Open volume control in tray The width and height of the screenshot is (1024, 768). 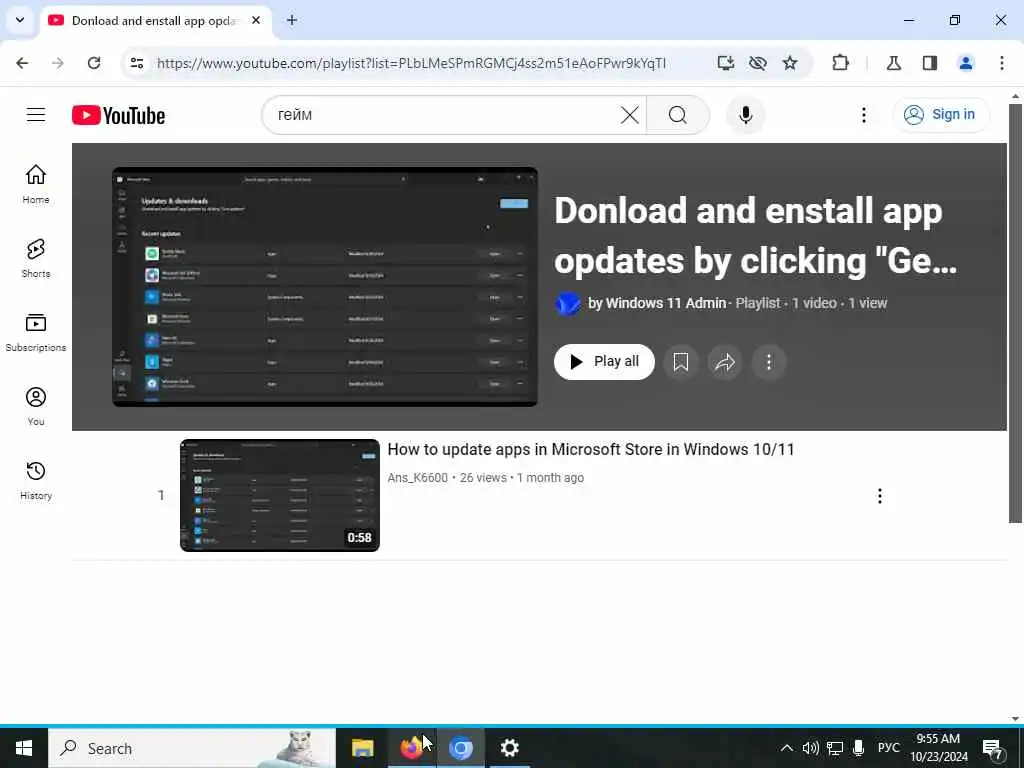[x=810, y=748]
